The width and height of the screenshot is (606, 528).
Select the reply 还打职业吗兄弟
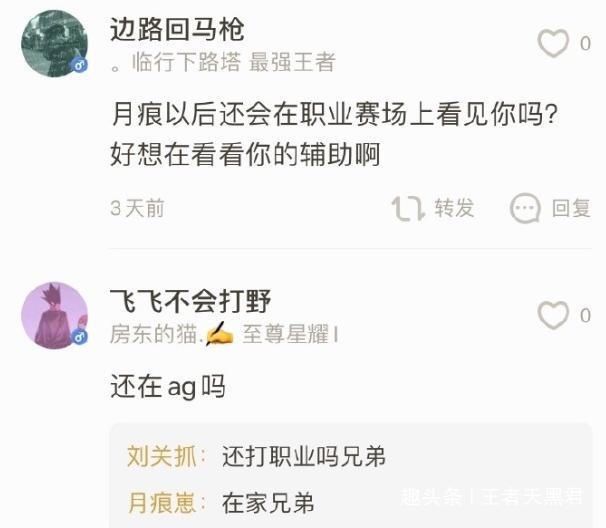click(x=304, y=456)
